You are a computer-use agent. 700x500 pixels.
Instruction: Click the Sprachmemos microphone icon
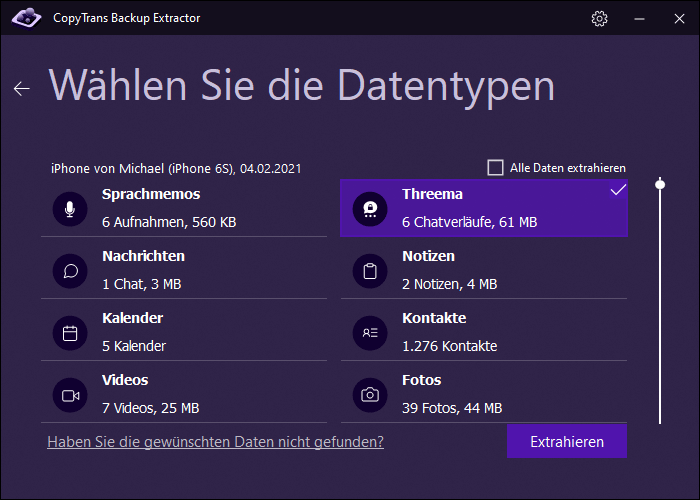[x=70, y=209]
